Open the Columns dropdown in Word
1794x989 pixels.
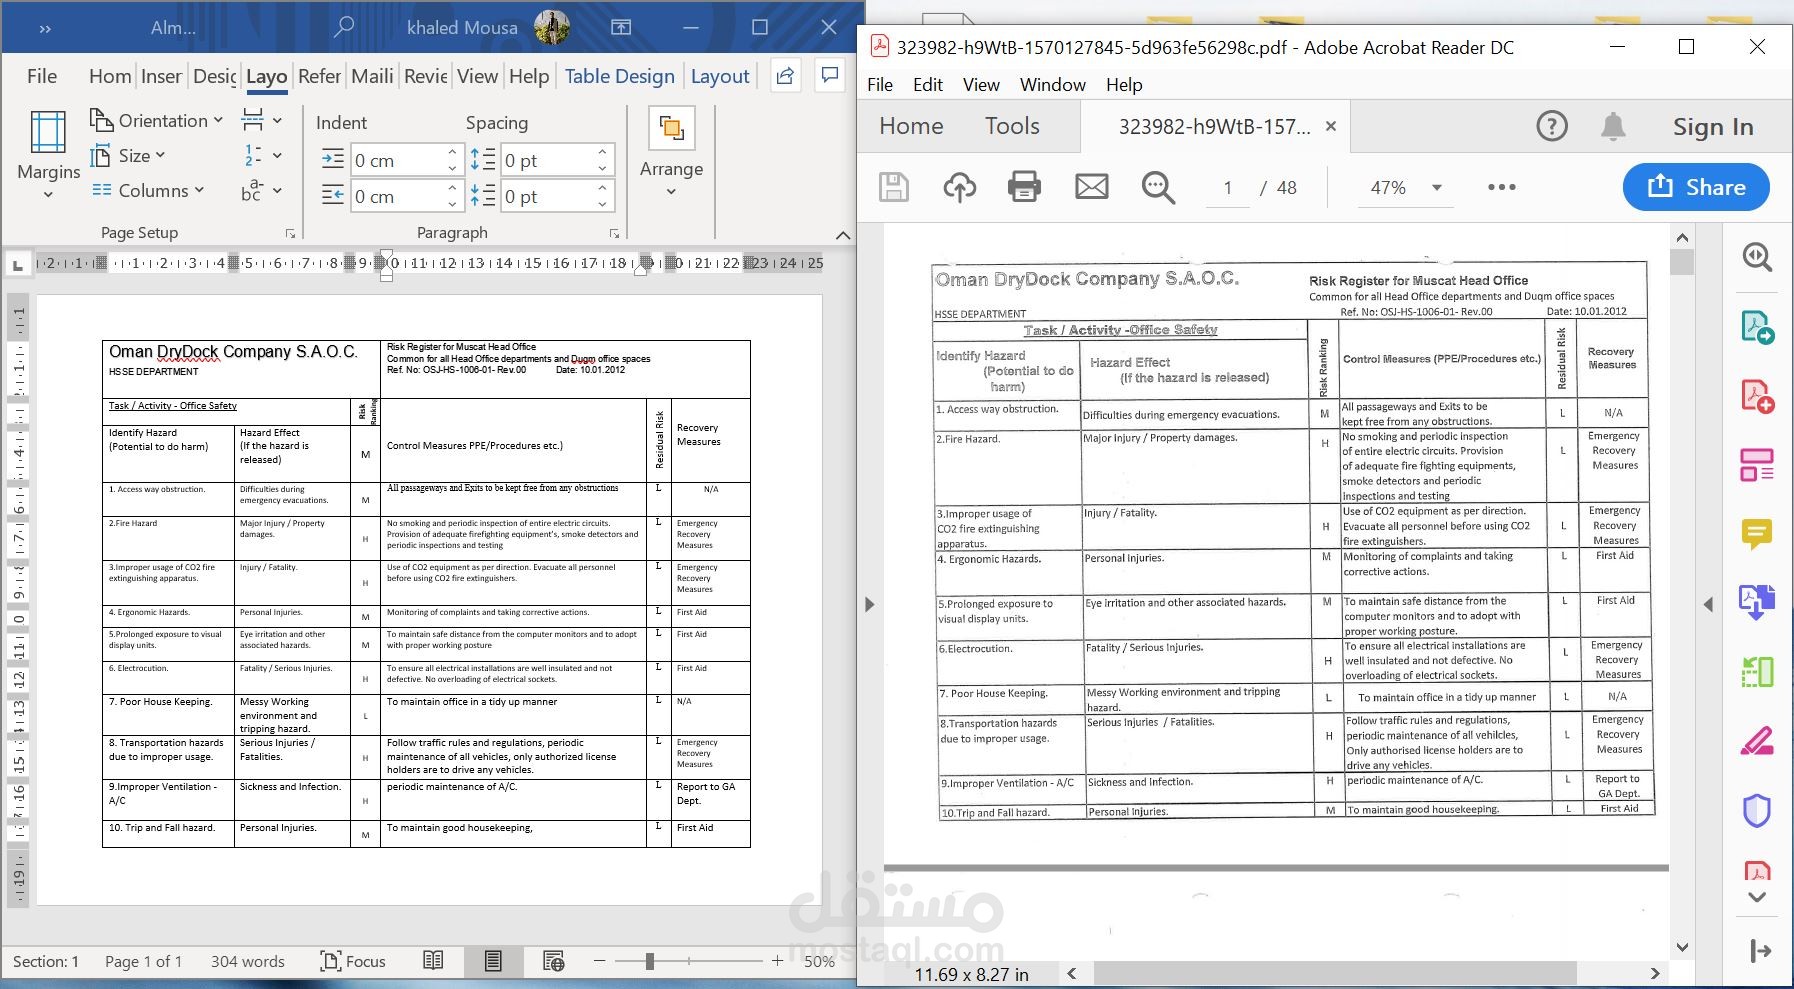point(147,190)
